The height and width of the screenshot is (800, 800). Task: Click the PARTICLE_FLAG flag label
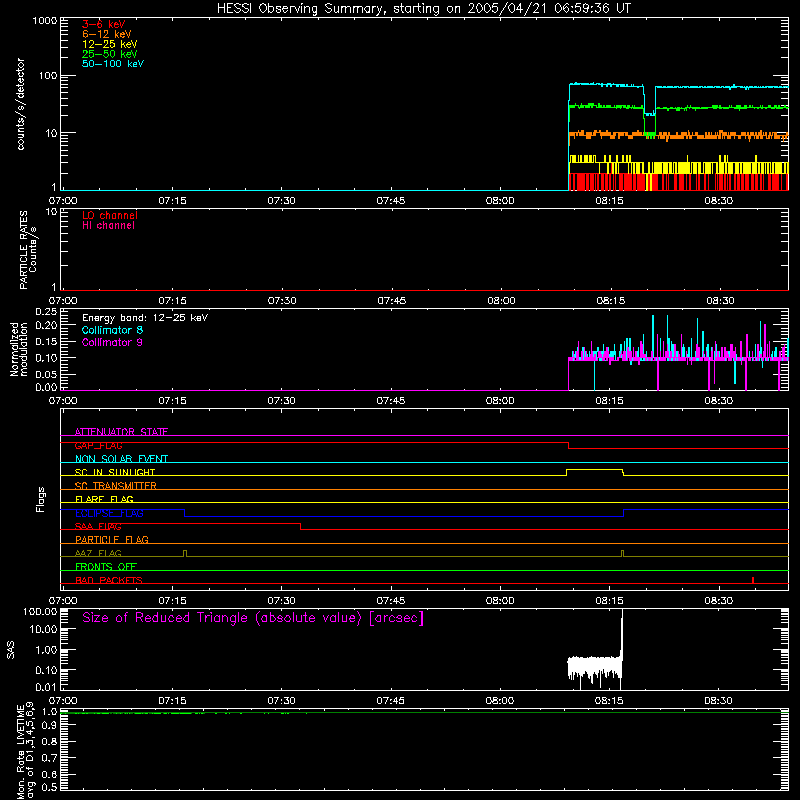click(x=112, y=539)
